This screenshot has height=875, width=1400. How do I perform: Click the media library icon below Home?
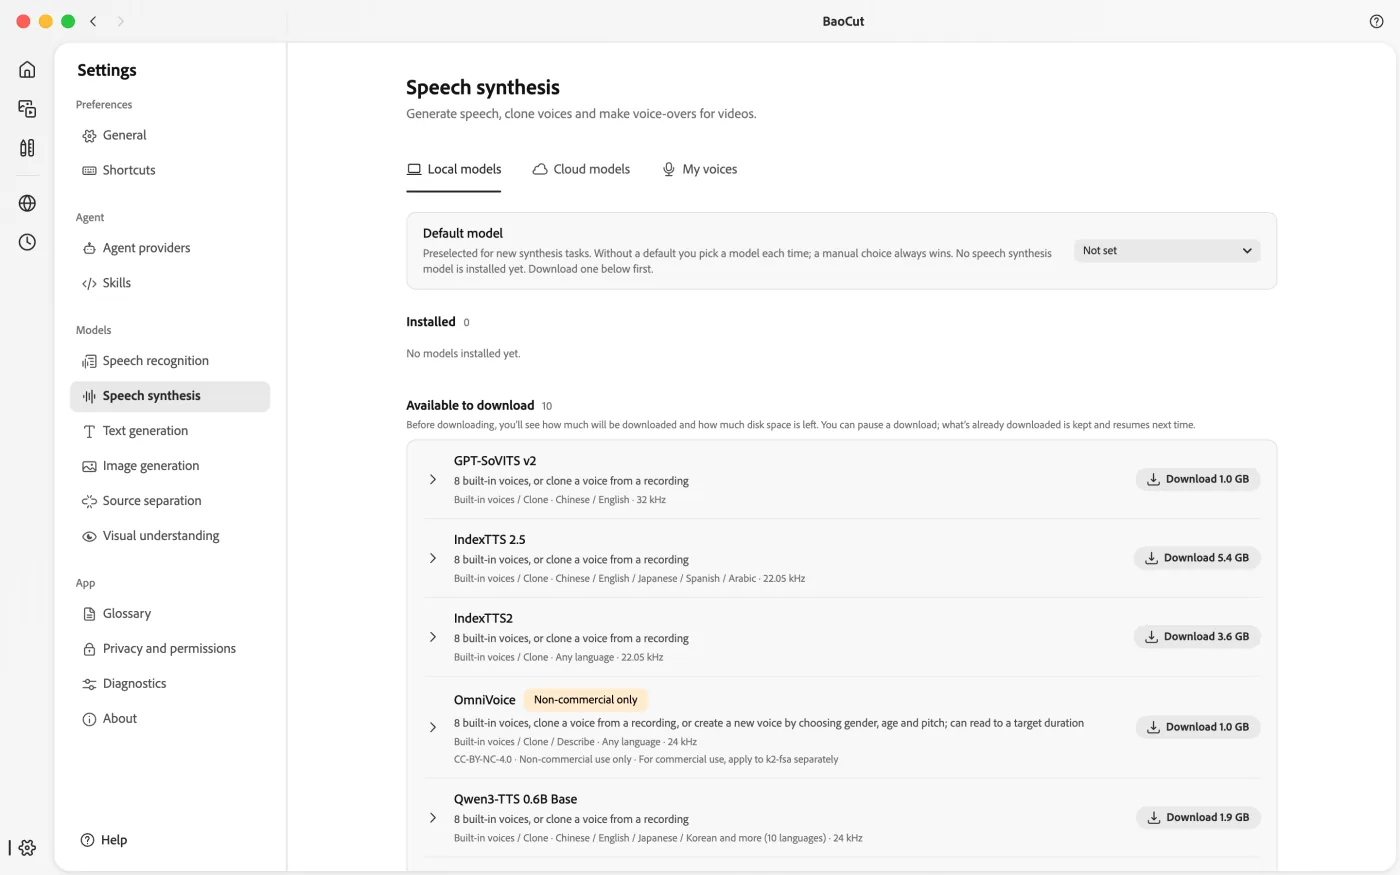click(27, 108)
